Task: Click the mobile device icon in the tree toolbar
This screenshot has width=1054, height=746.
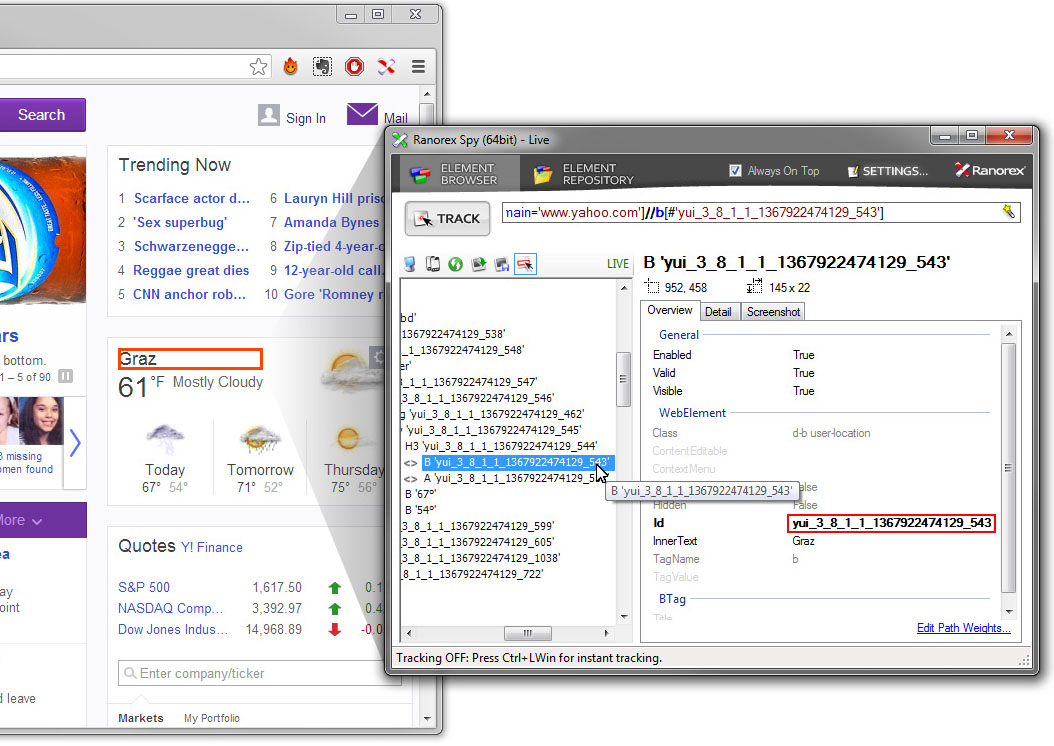Action: [433, 264]
